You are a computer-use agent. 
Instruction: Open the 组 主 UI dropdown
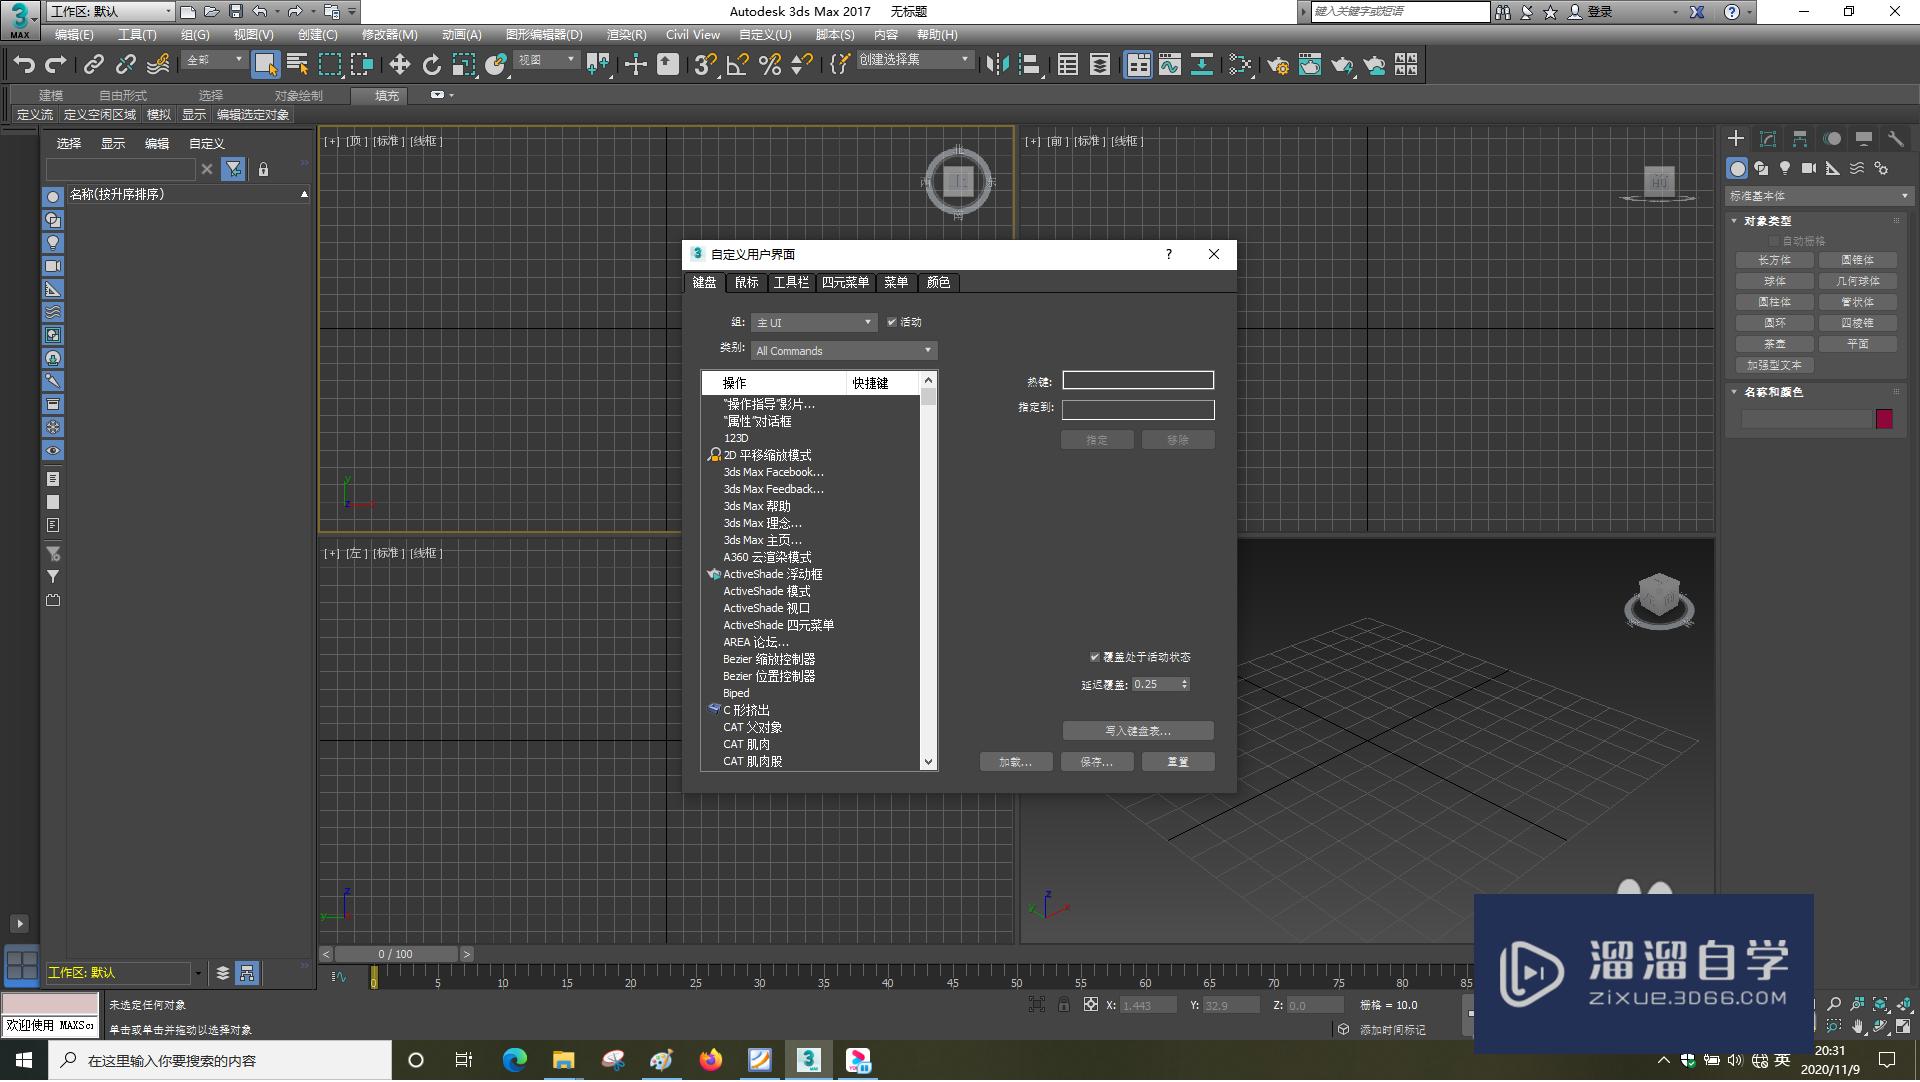coord(814,322)
